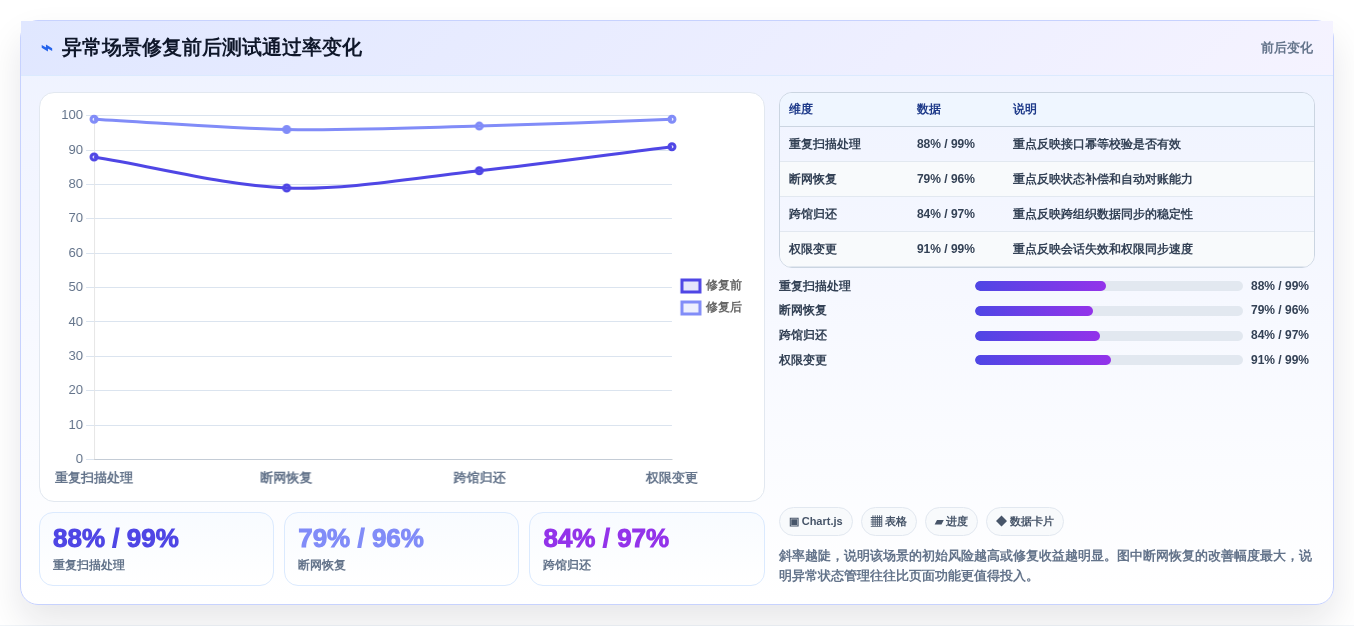
Task: Click the summary paragraph starting 斜率越陡
Action: pos(1045,566)
